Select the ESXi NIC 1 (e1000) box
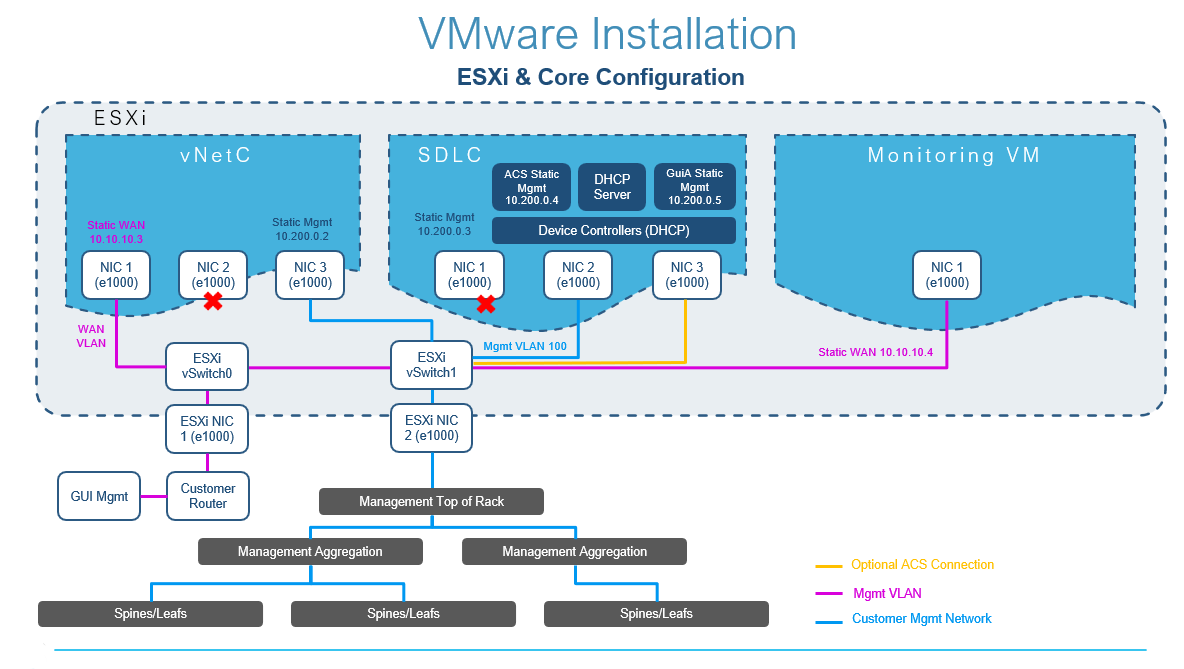The width and height of the screenshot is (1184, 669). coord(207,428)
